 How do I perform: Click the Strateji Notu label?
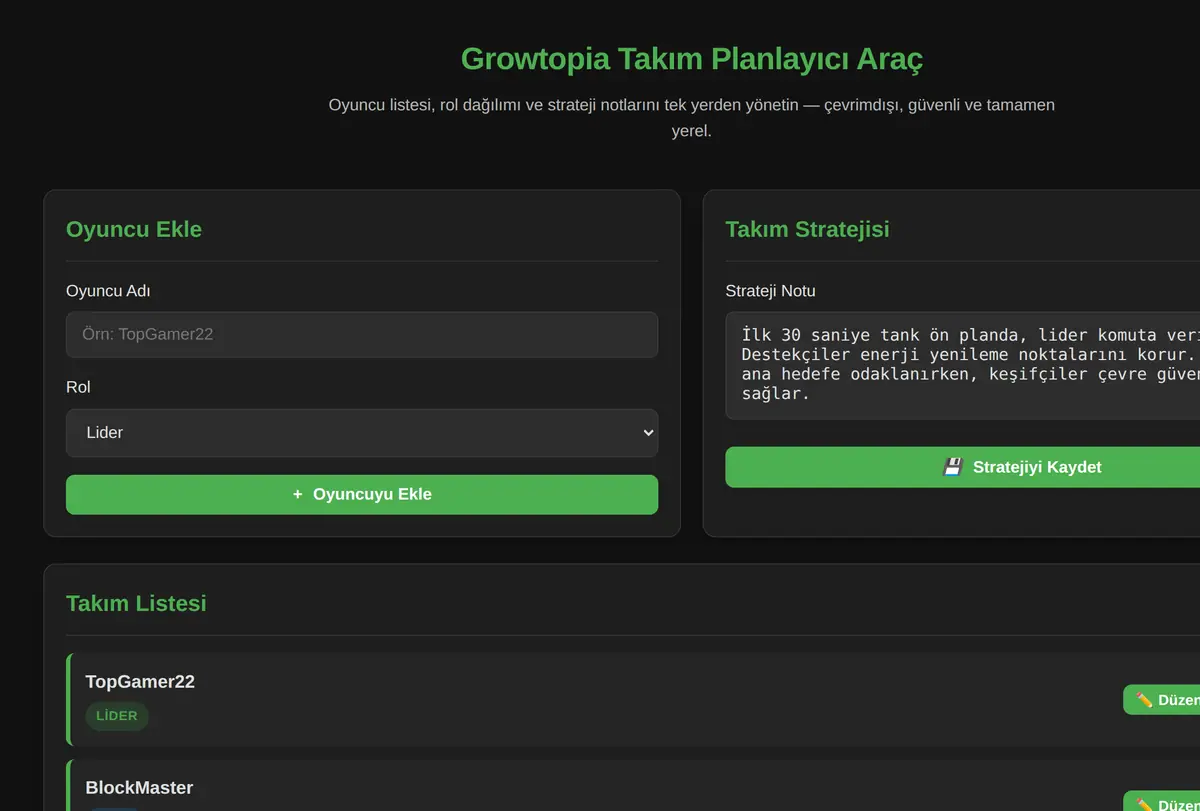click(x=770, y=291)
